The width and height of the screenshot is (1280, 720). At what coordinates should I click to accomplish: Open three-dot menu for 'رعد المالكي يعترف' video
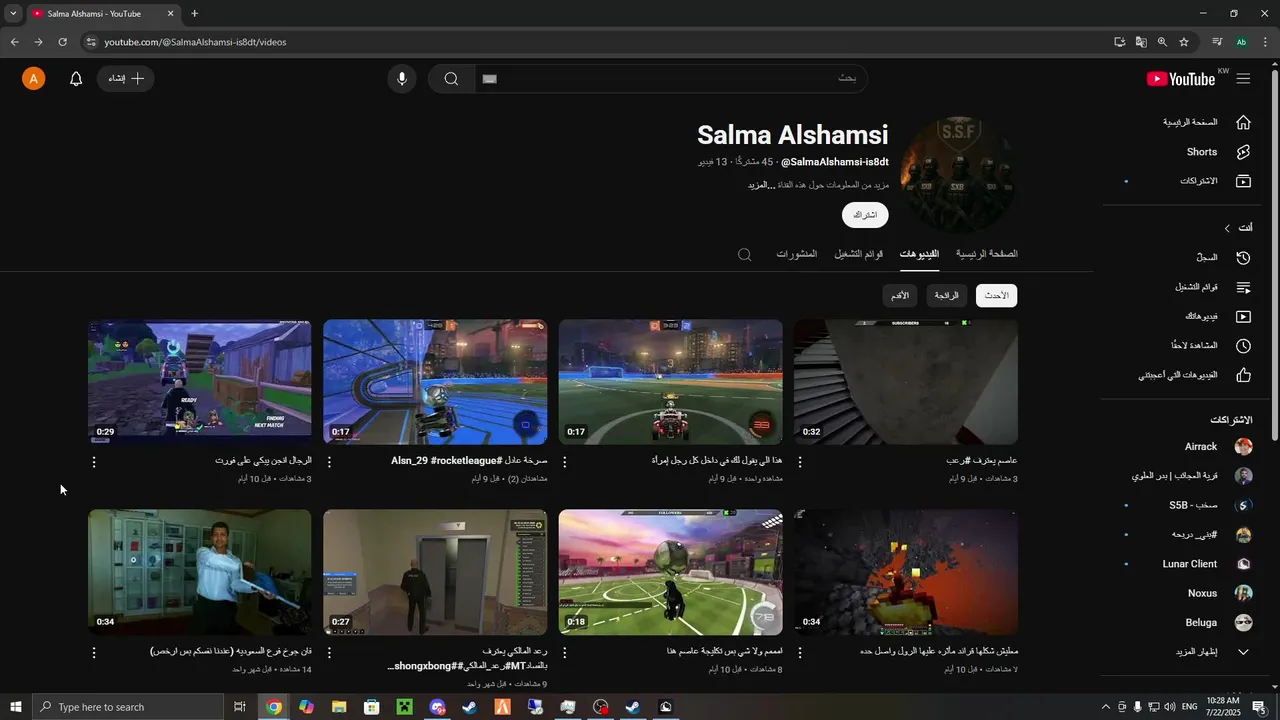330,652
